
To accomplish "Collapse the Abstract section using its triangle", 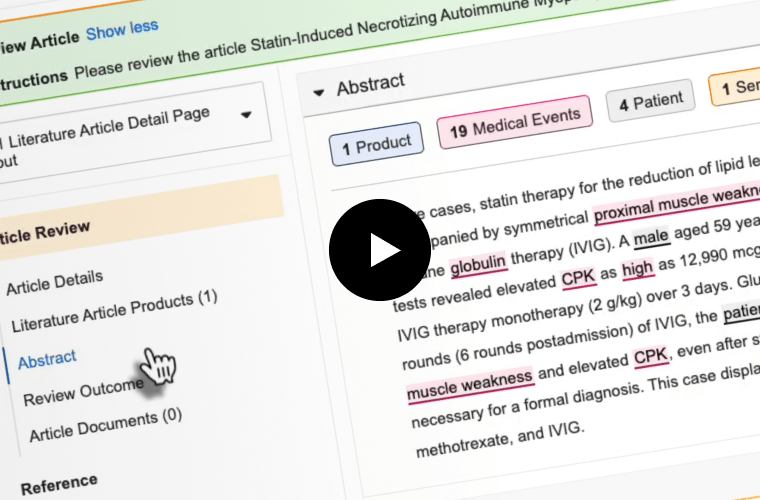I will click(319, 92).
